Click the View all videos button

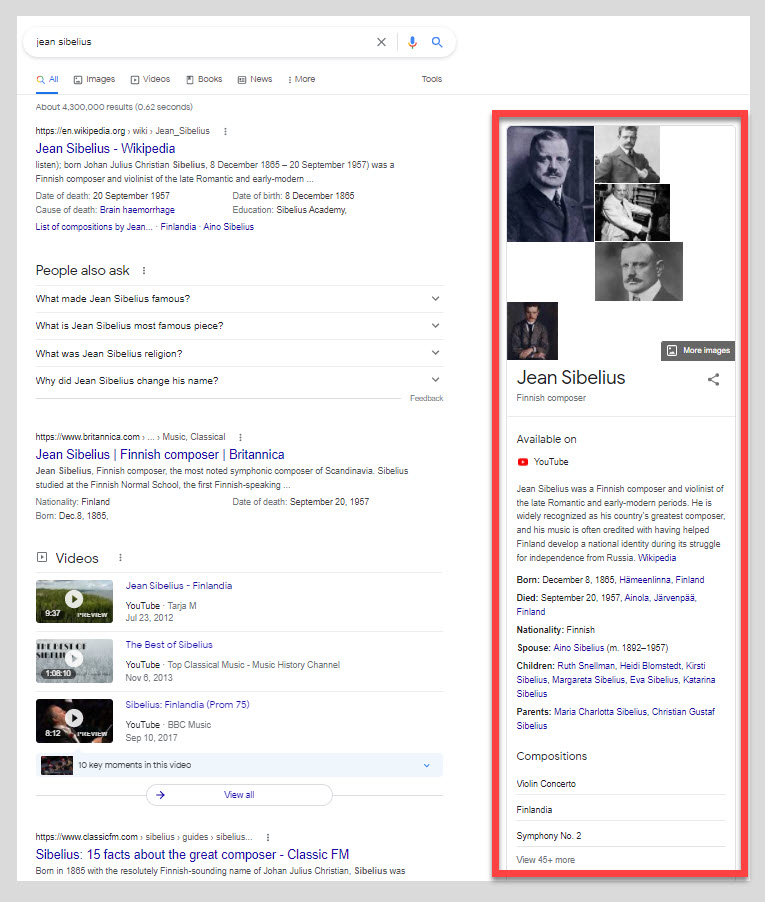[x=238, y=795]
